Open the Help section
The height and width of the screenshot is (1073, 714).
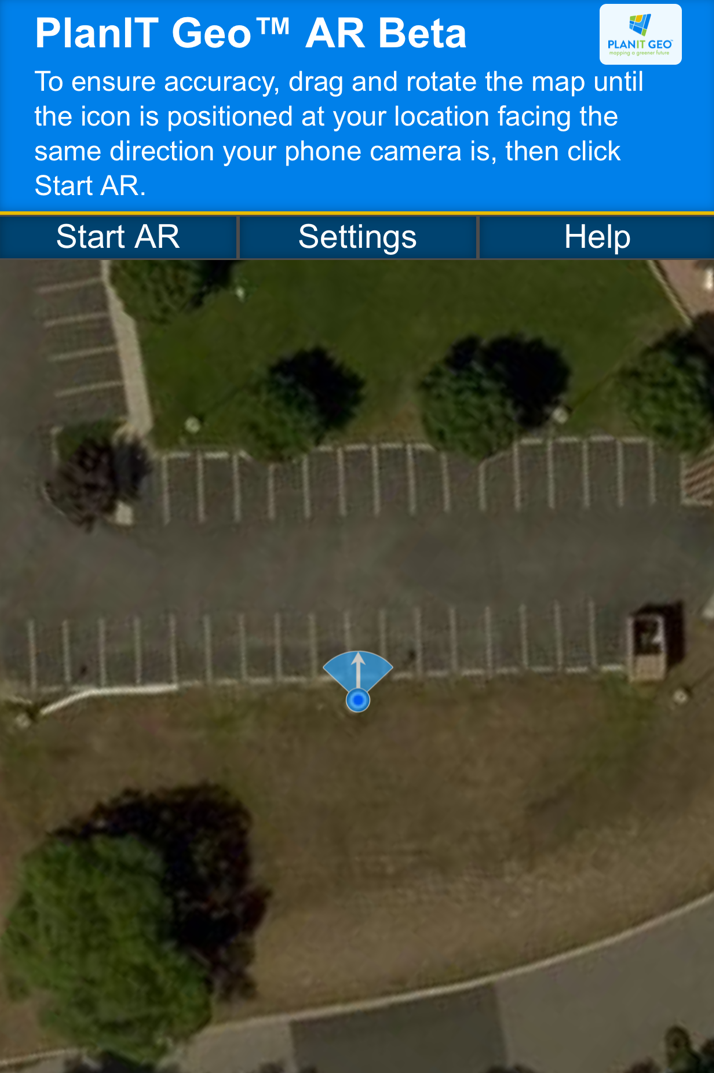597,237
